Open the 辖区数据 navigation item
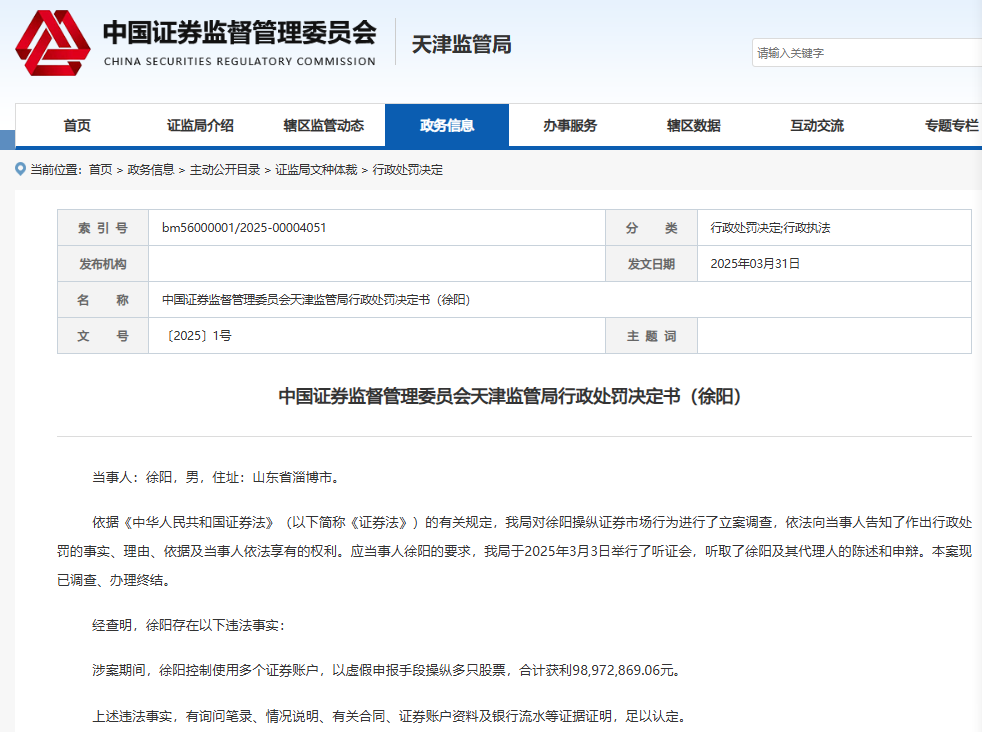982x732 pixels. tap(693, 126)
